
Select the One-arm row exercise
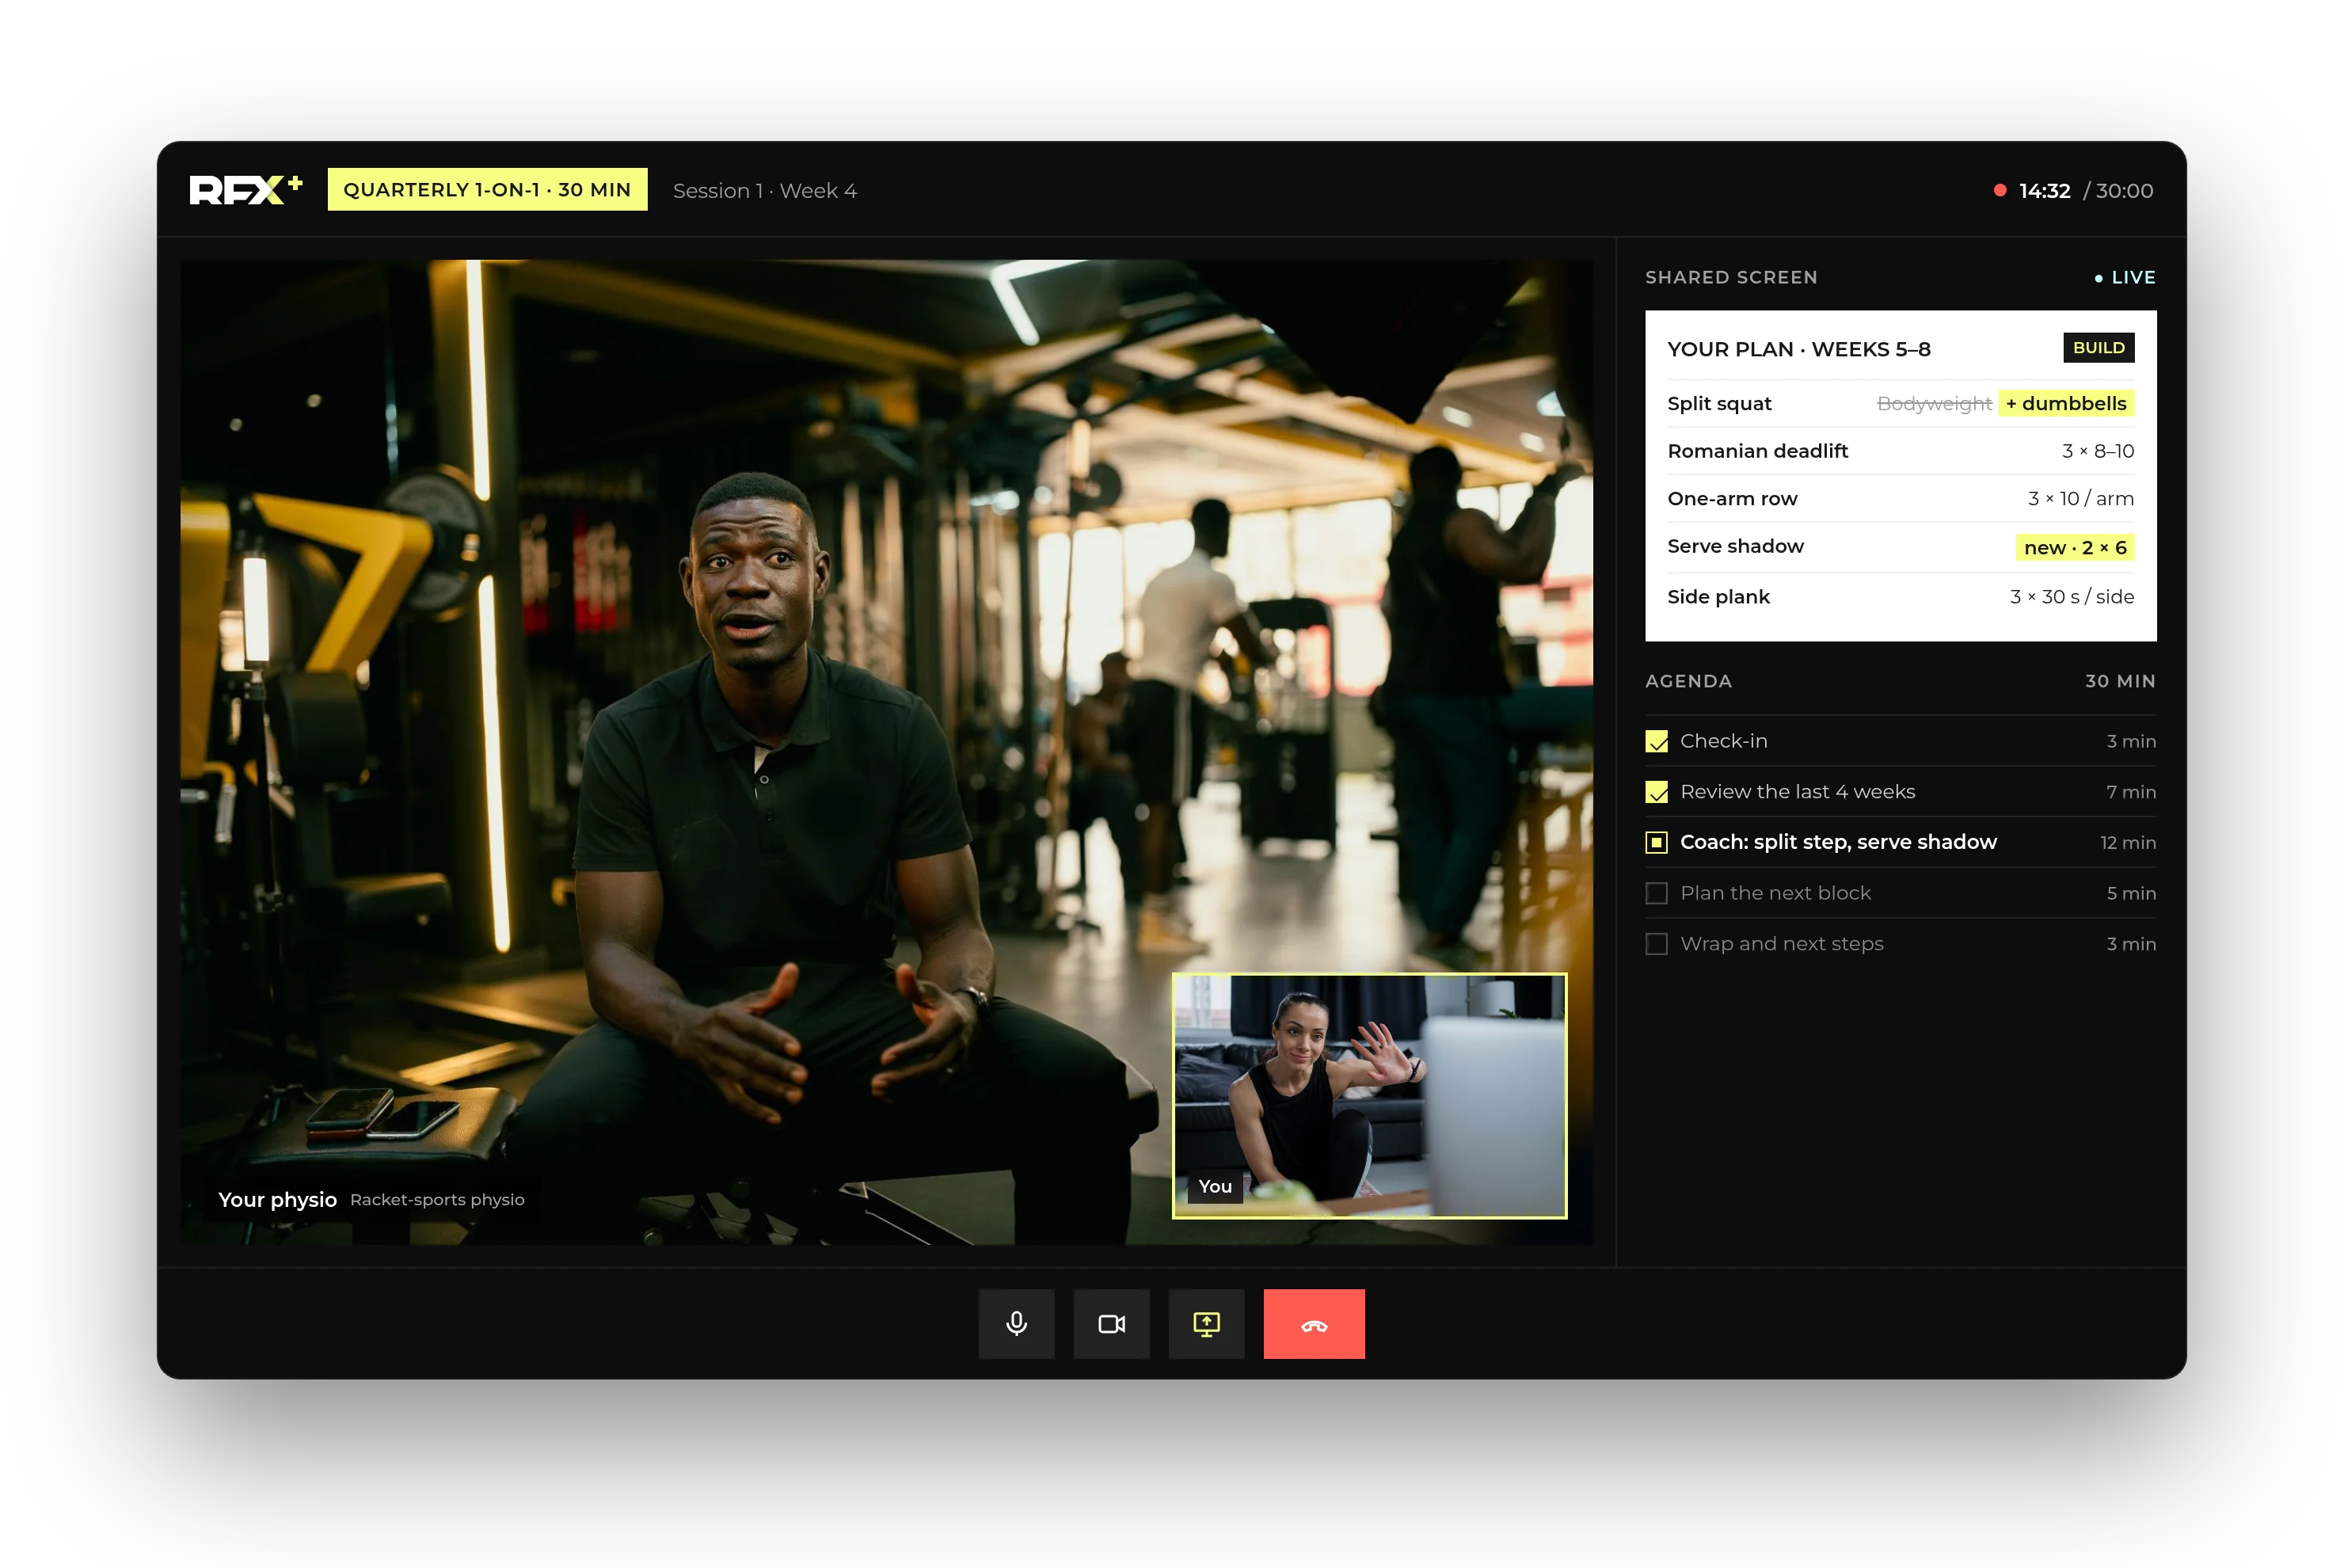tap(1900, 498)
